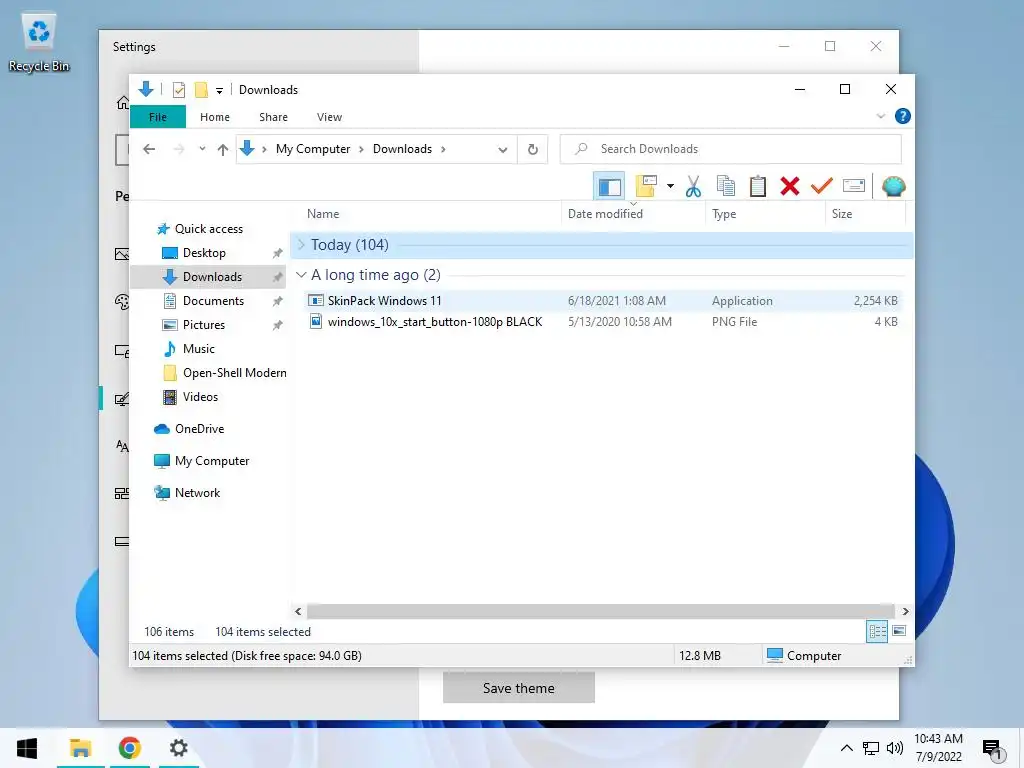Refresh the Downloads folder

click(x=533, y=150)
